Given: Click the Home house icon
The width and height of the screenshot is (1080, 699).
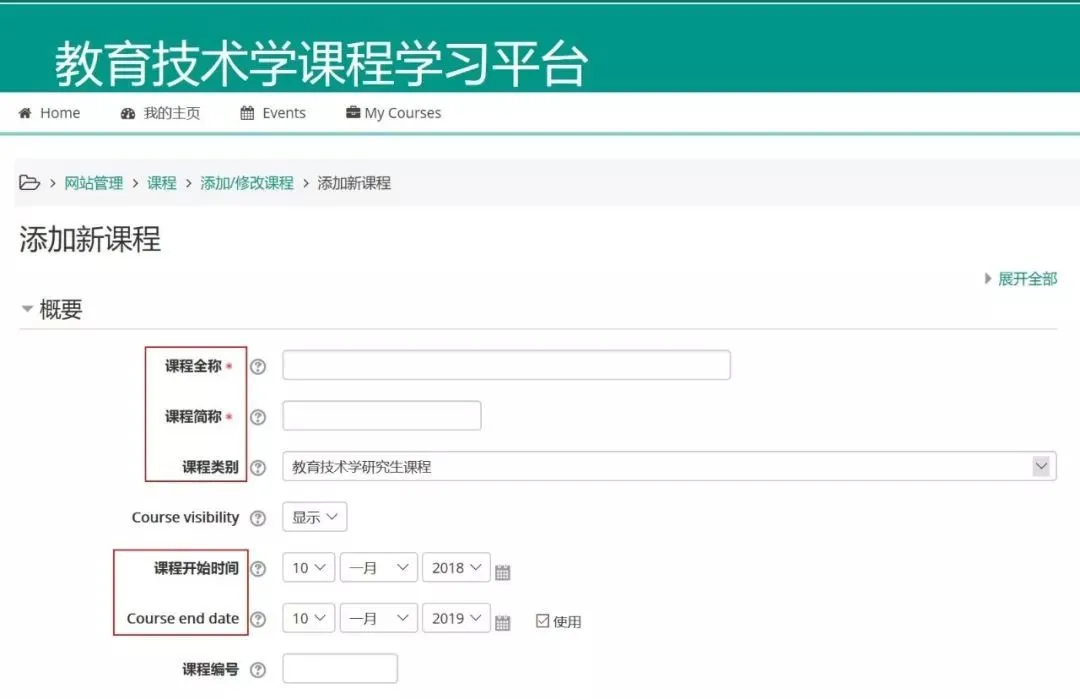Looking at the screenshot, I should (x=25, y=113).
